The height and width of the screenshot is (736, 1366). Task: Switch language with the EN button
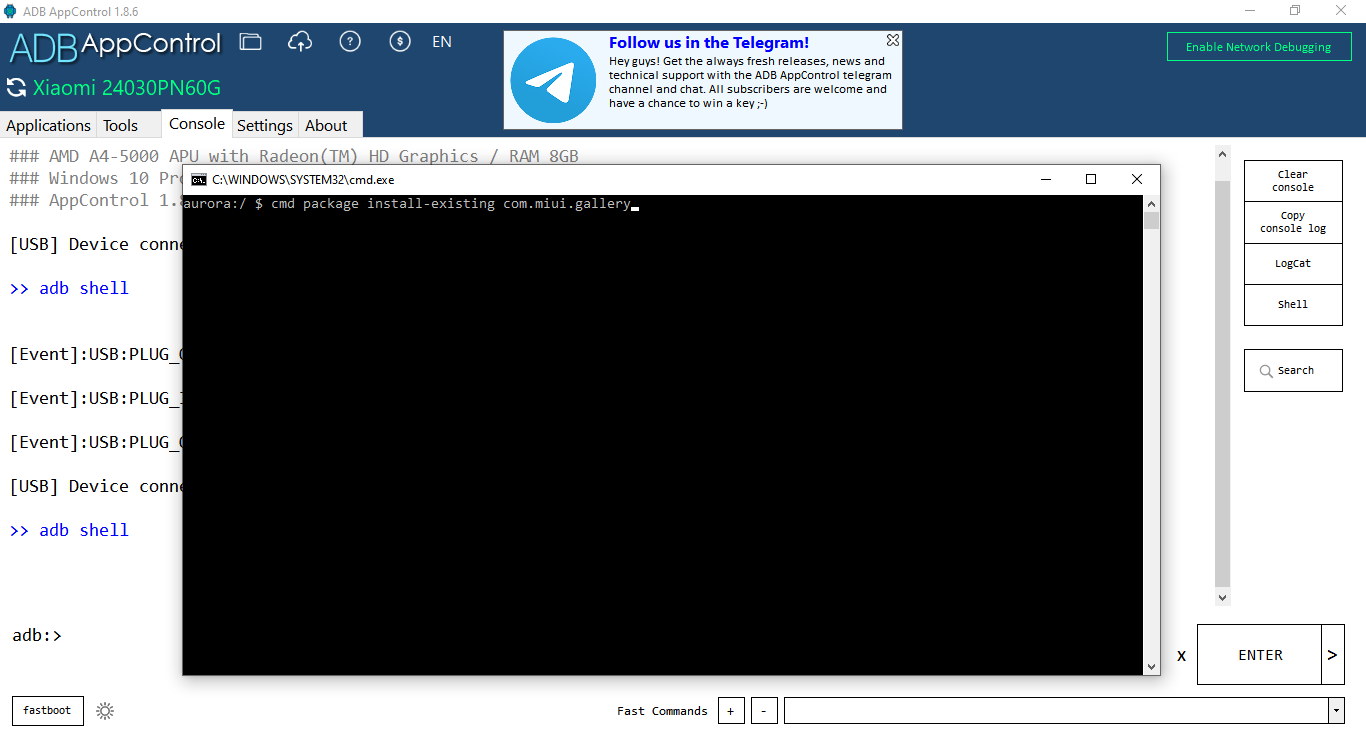pyautogui.click(x=442, y=42)
